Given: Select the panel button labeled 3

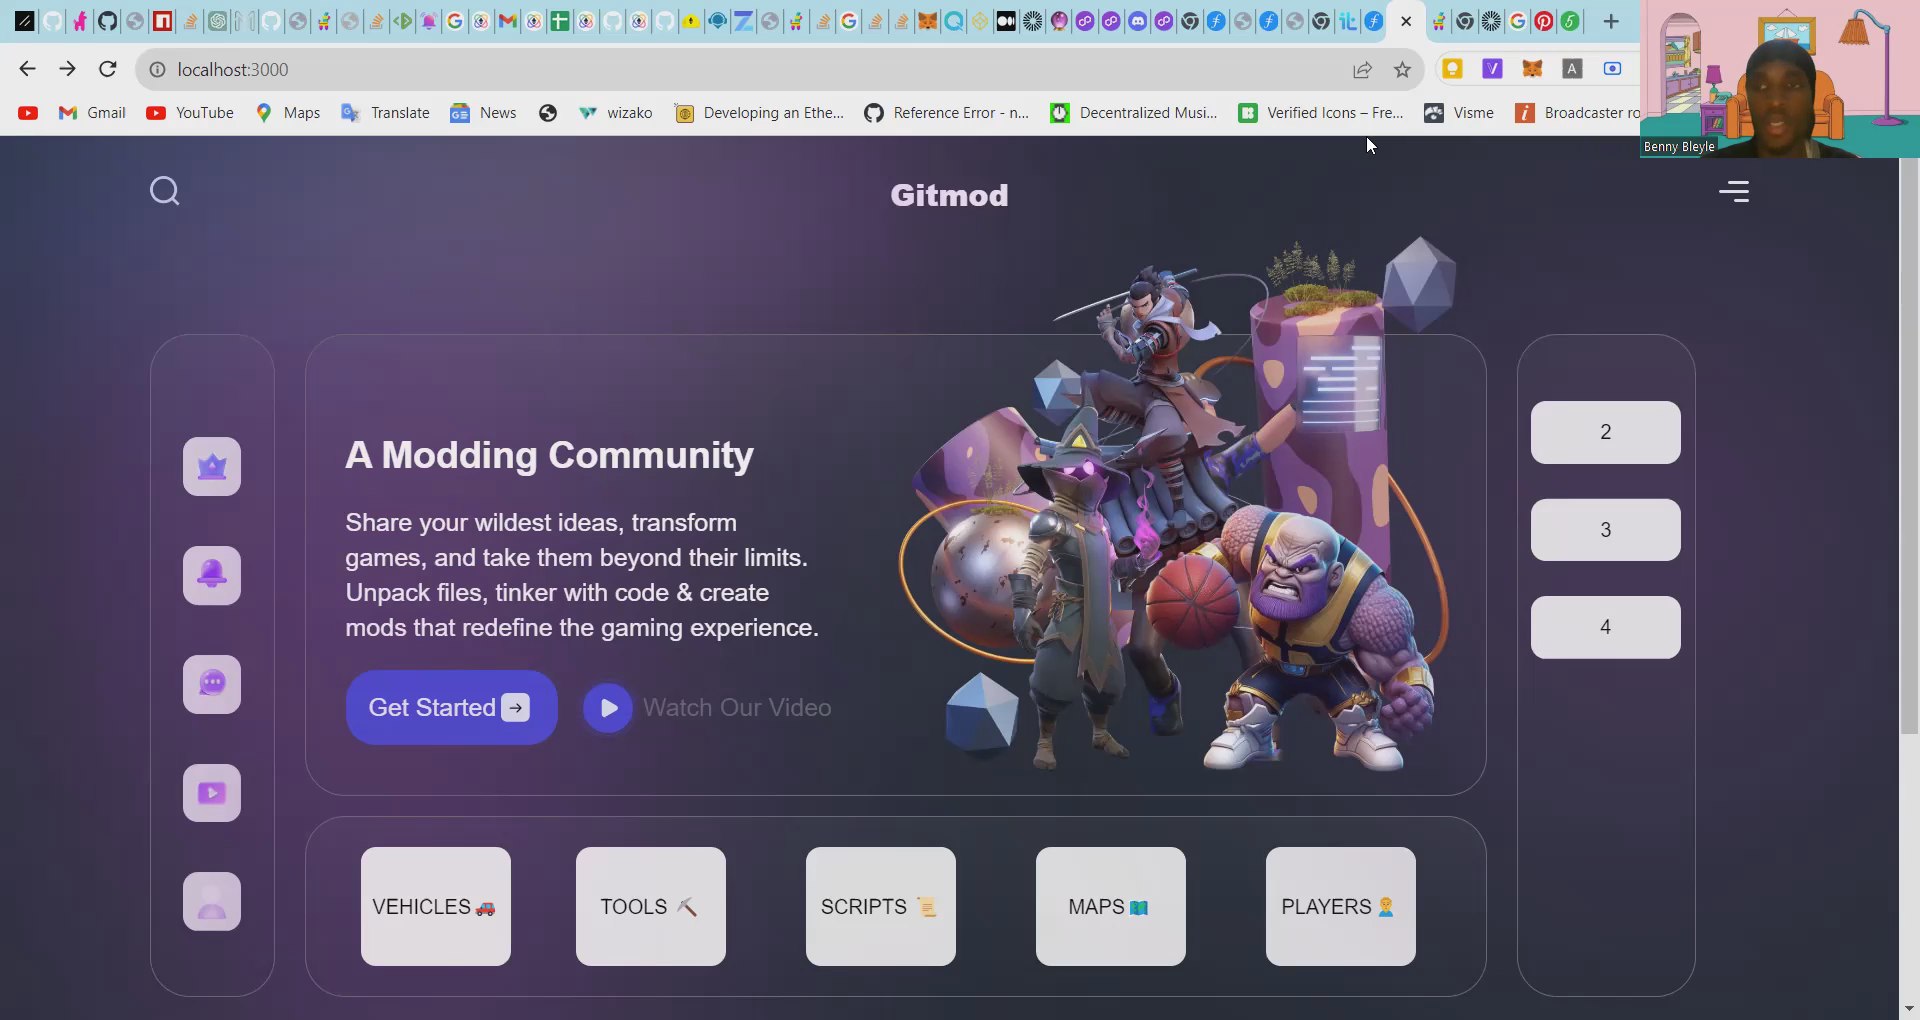Looking at the screenshot, I should (1606, 530).
